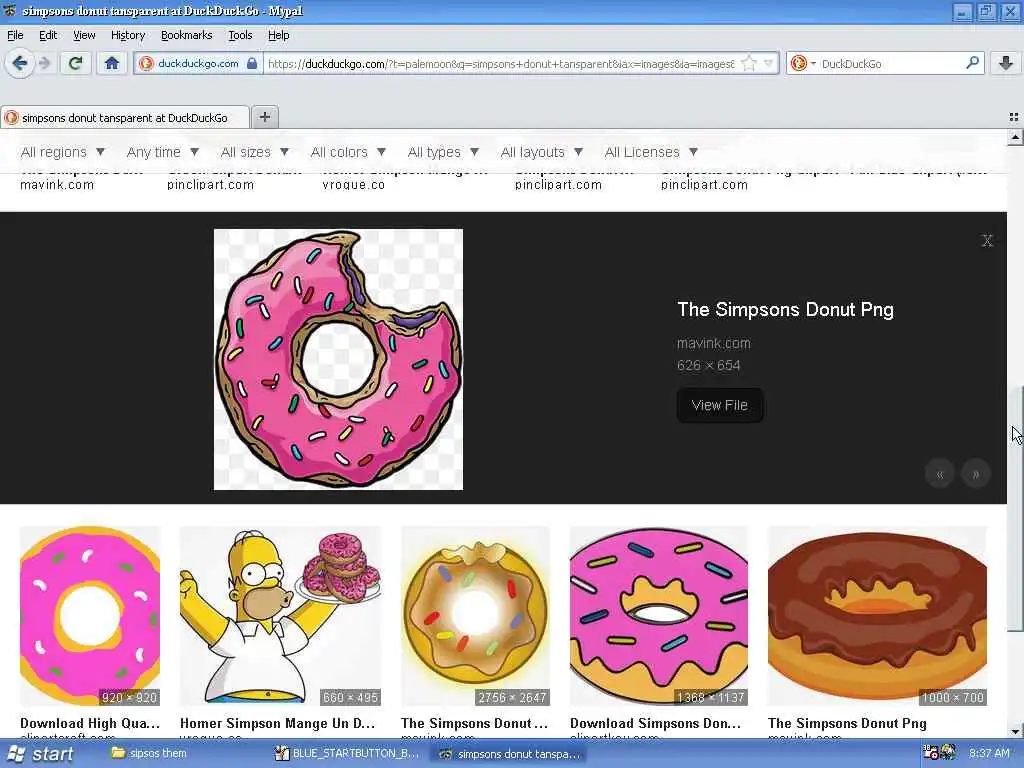Viewport: 1024px width, 768px height.
Task: Go back using the back arrow button
Action: [20, 63]
